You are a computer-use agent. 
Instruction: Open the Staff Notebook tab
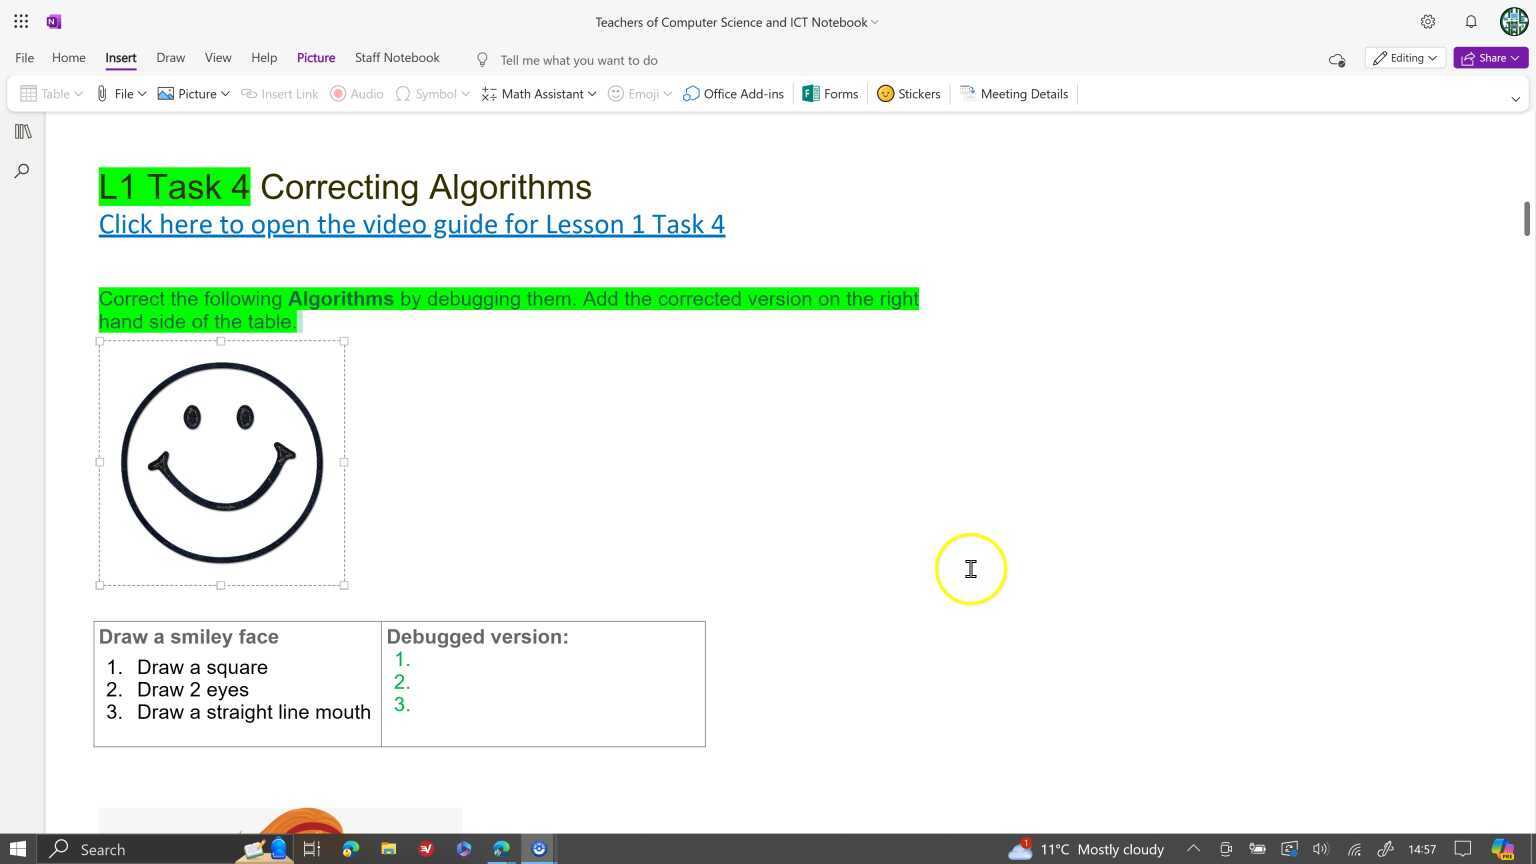pos(397,57)
